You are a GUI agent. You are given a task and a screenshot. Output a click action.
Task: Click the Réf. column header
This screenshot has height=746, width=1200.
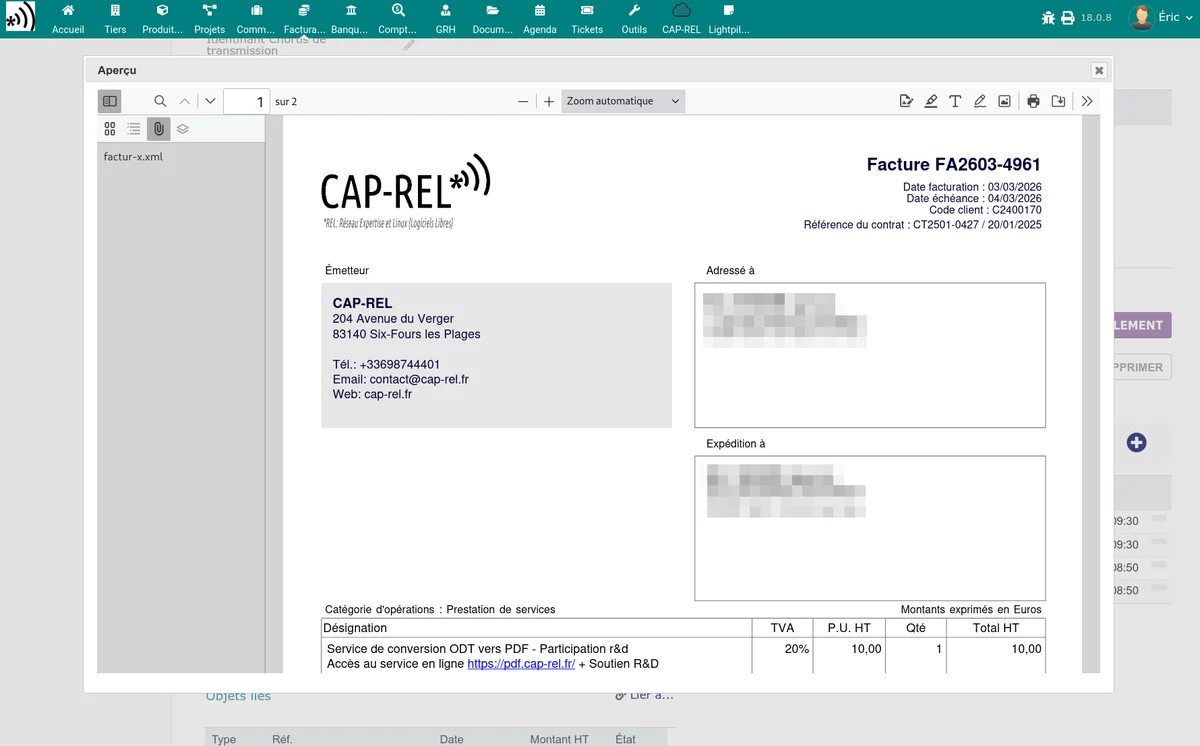(282, 739)
